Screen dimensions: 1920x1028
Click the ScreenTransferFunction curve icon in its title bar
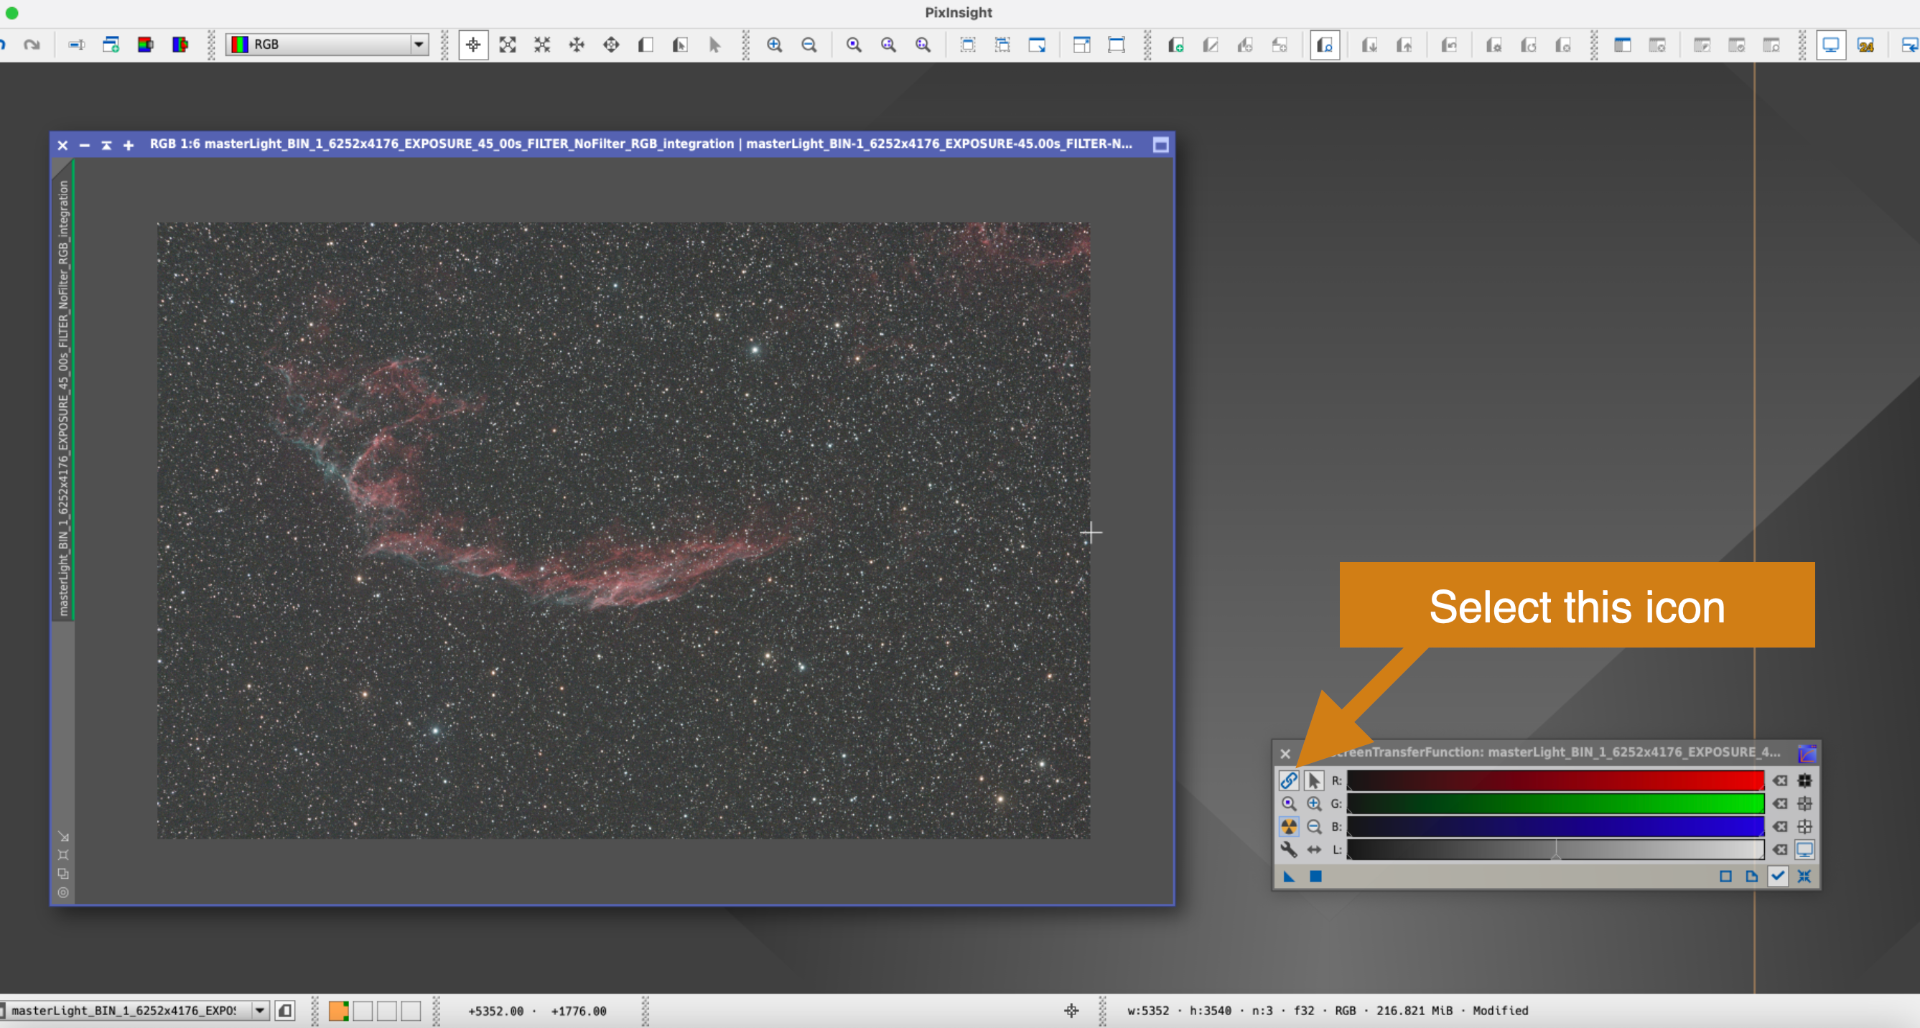click(1807, 753)
